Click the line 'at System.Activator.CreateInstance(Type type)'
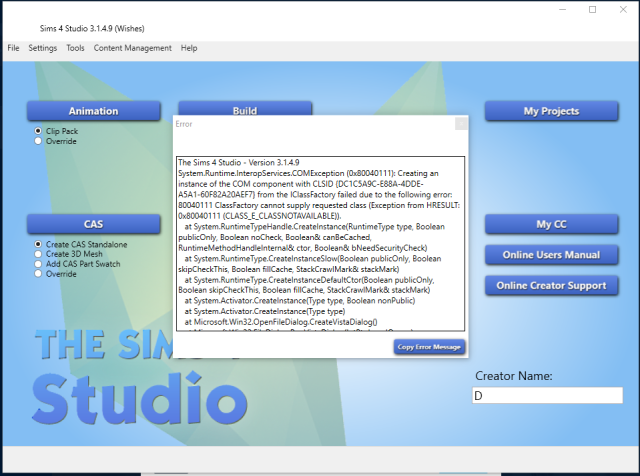The image size is (640, 476). [x=265, y=311]
